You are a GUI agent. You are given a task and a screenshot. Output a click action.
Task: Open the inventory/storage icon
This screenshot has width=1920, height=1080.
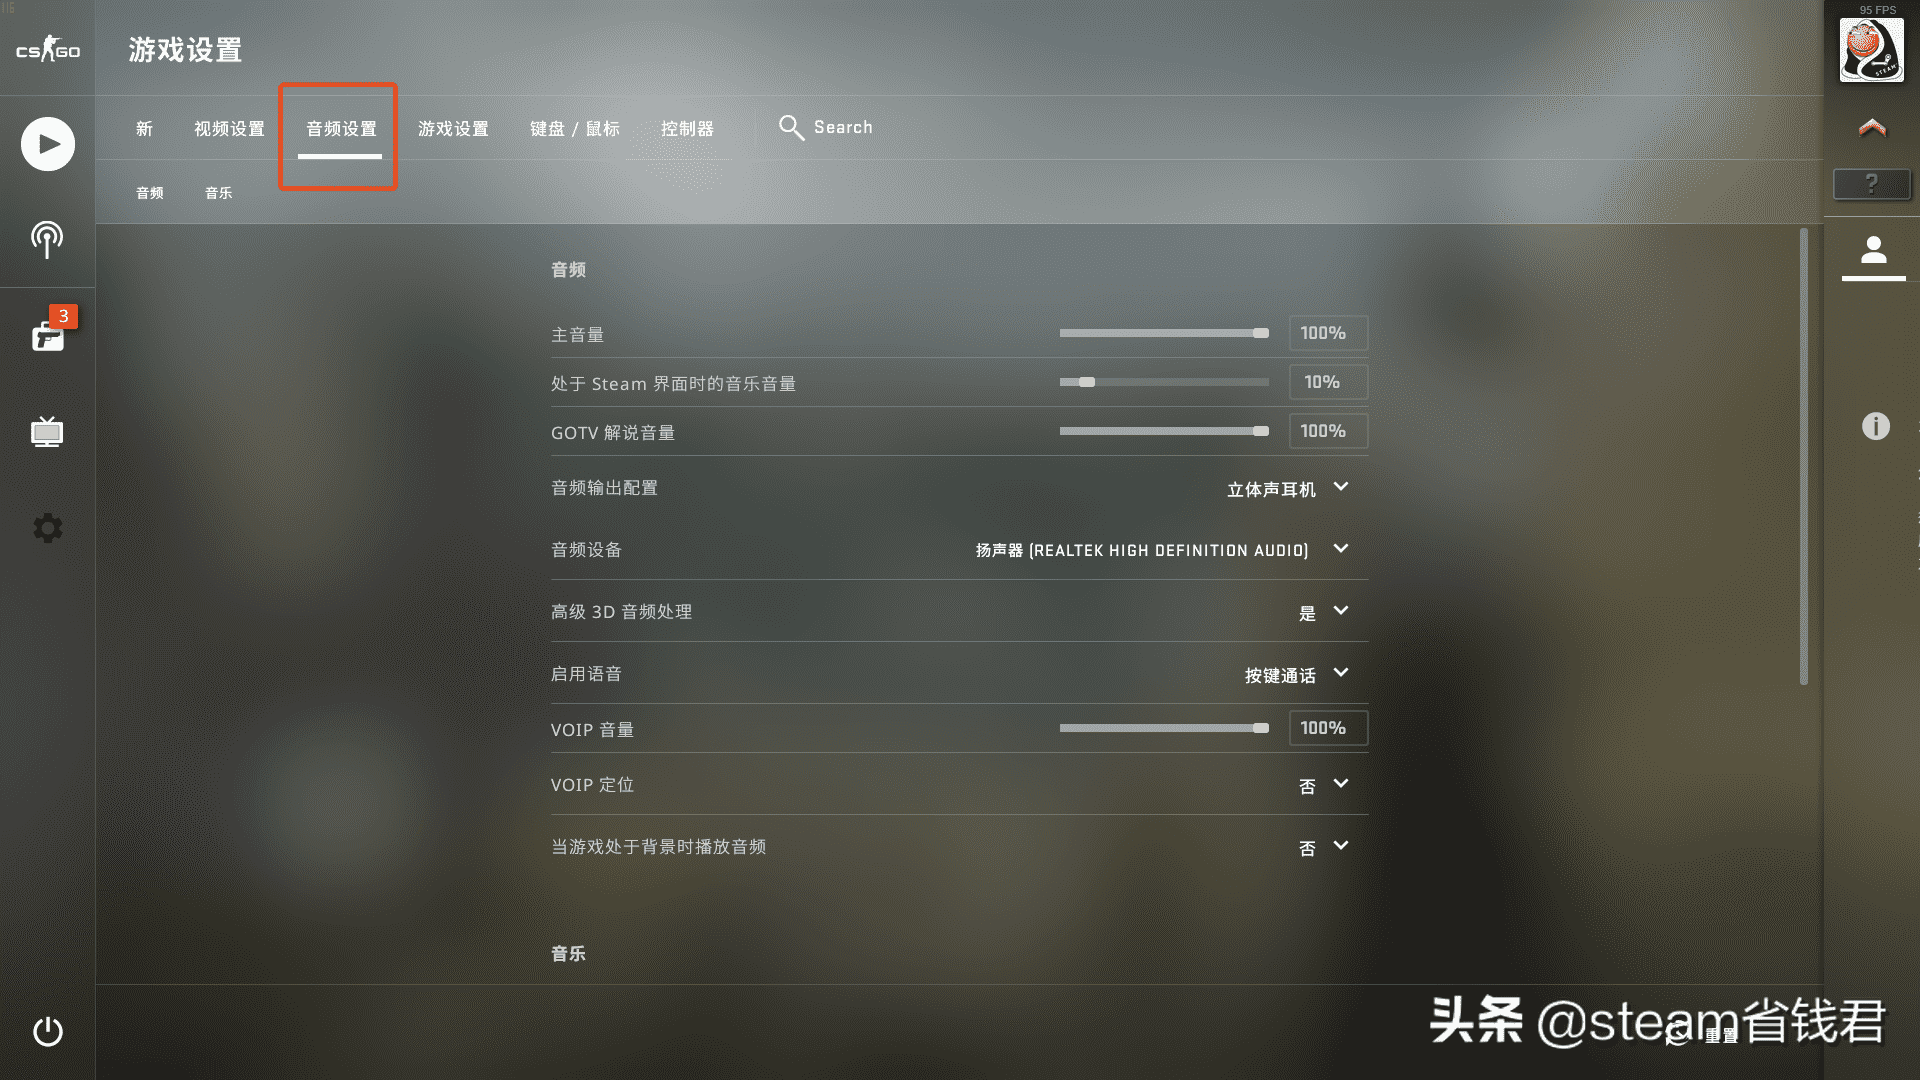(46, 335)
